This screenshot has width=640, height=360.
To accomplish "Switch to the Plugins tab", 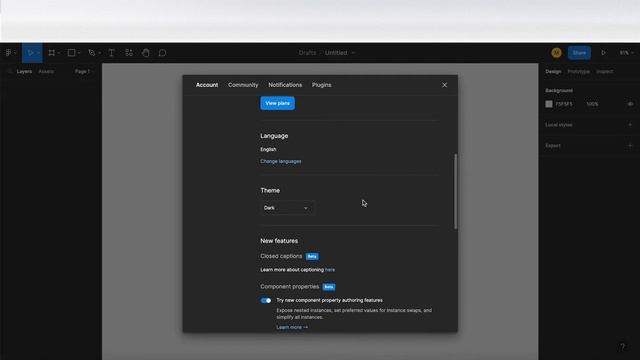I will [322, 85].
